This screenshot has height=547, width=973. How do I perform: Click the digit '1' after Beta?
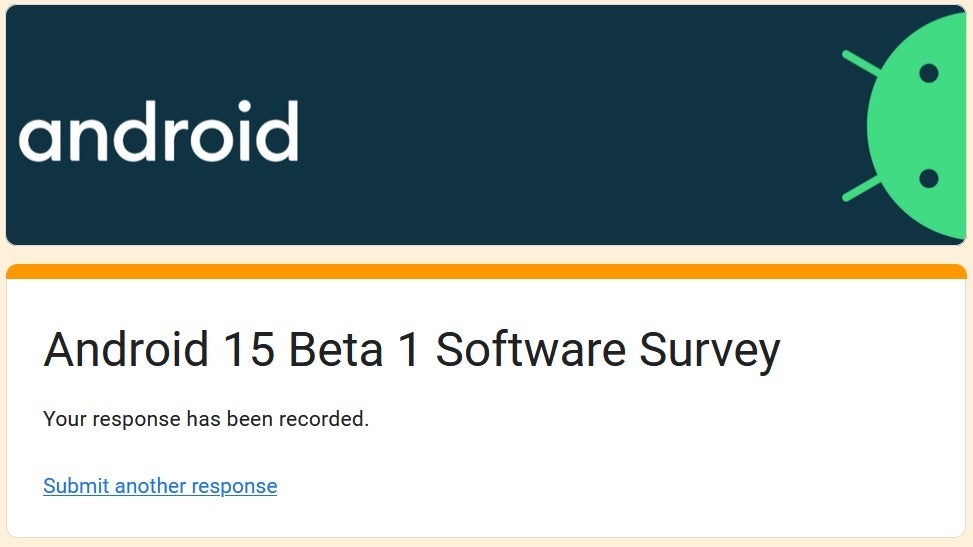[x=409, y=350]
